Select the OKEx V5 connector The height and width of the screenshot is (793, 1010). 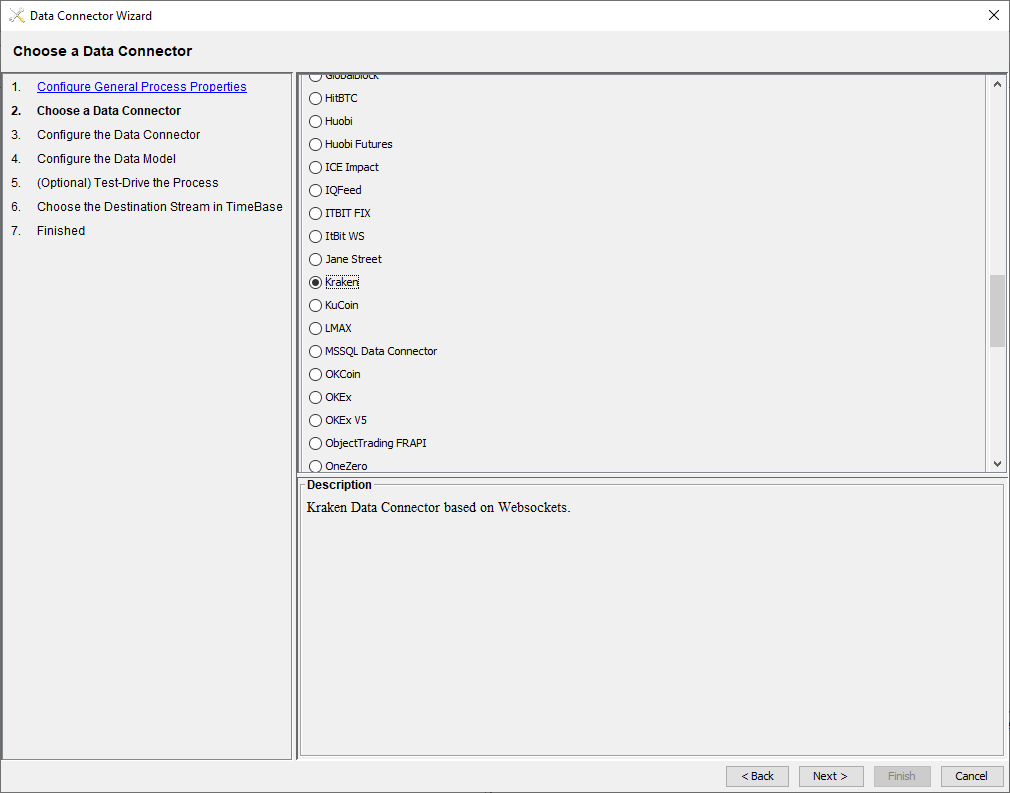316,420
